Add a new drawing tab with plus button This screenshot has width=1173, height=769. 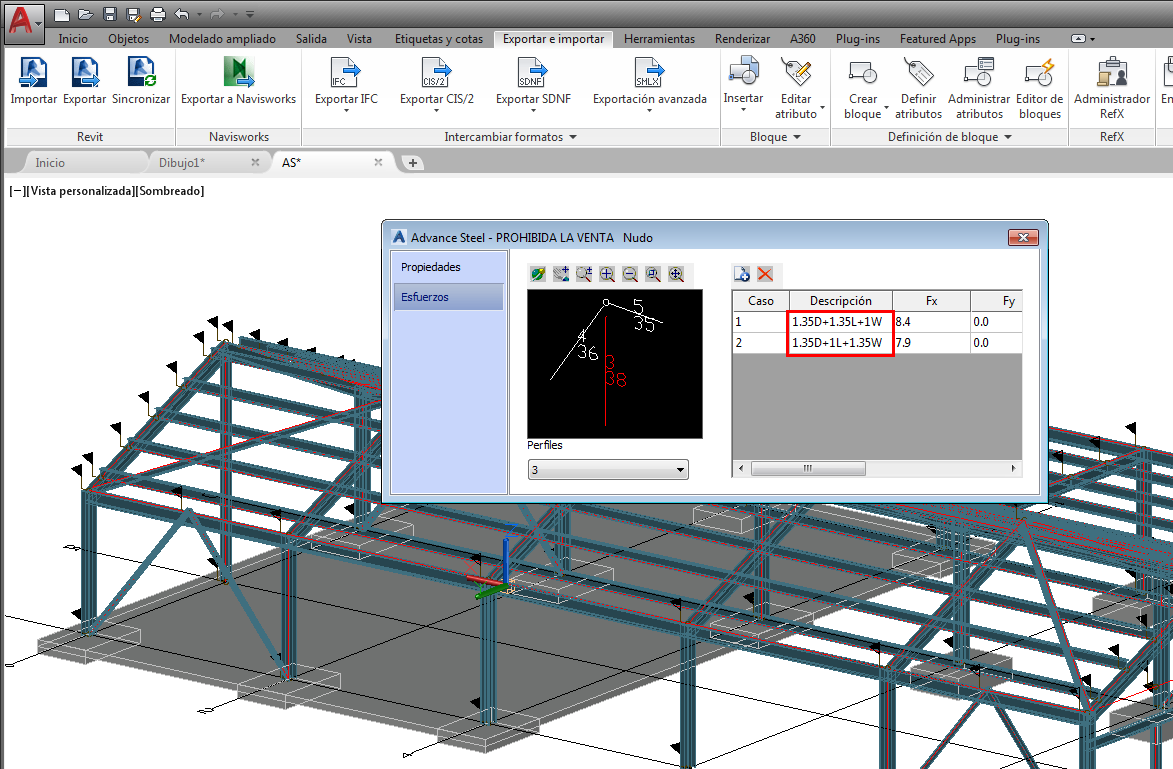(x=412, y=162)
